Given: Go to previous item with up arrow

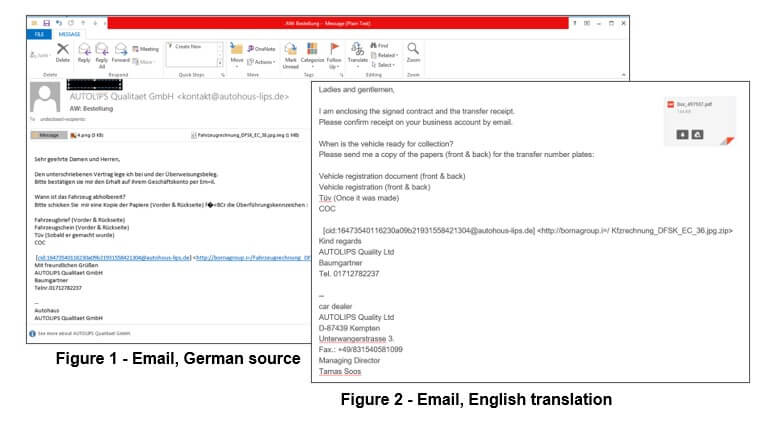Looking at the screenshot, I should pos(83,23).
